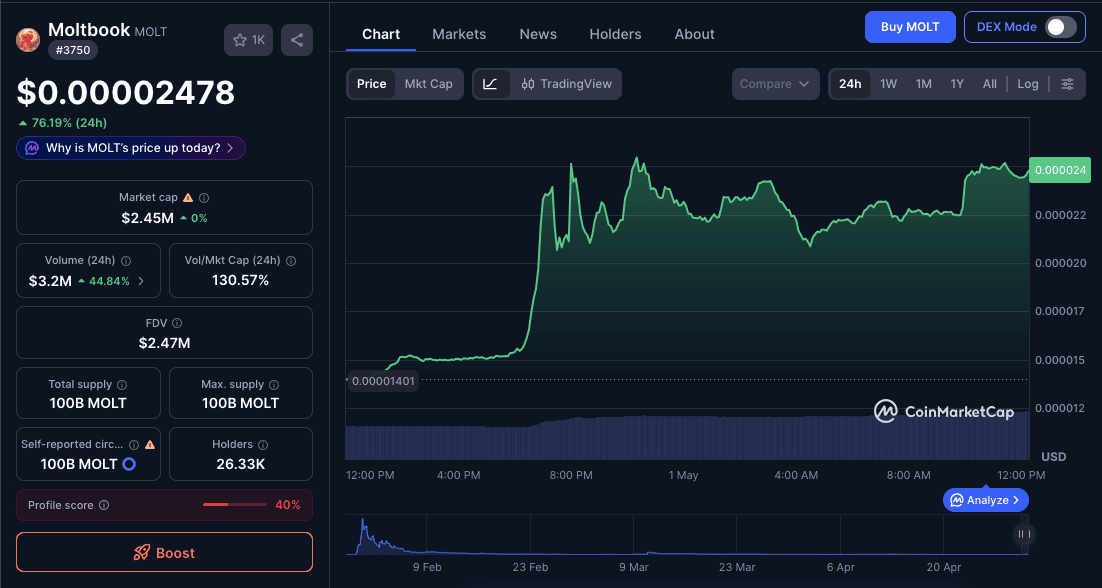Click the rocket icon in Boost
The height and width of the screenshot is (588, 1102).
(x=141, y=553)
